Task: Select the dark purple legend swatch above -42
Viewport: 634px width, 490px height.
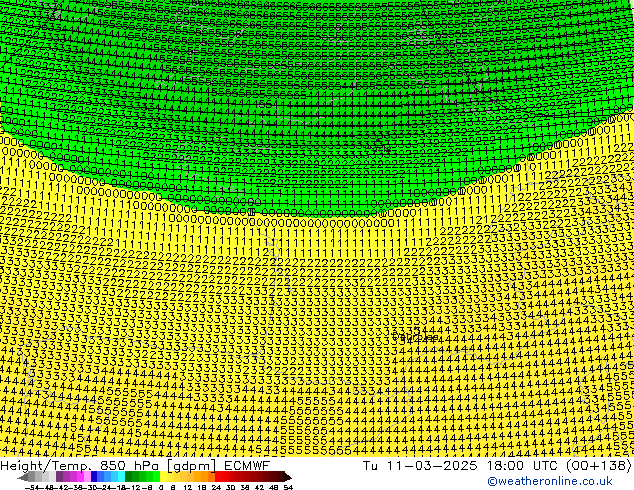Action: [59, 476]
